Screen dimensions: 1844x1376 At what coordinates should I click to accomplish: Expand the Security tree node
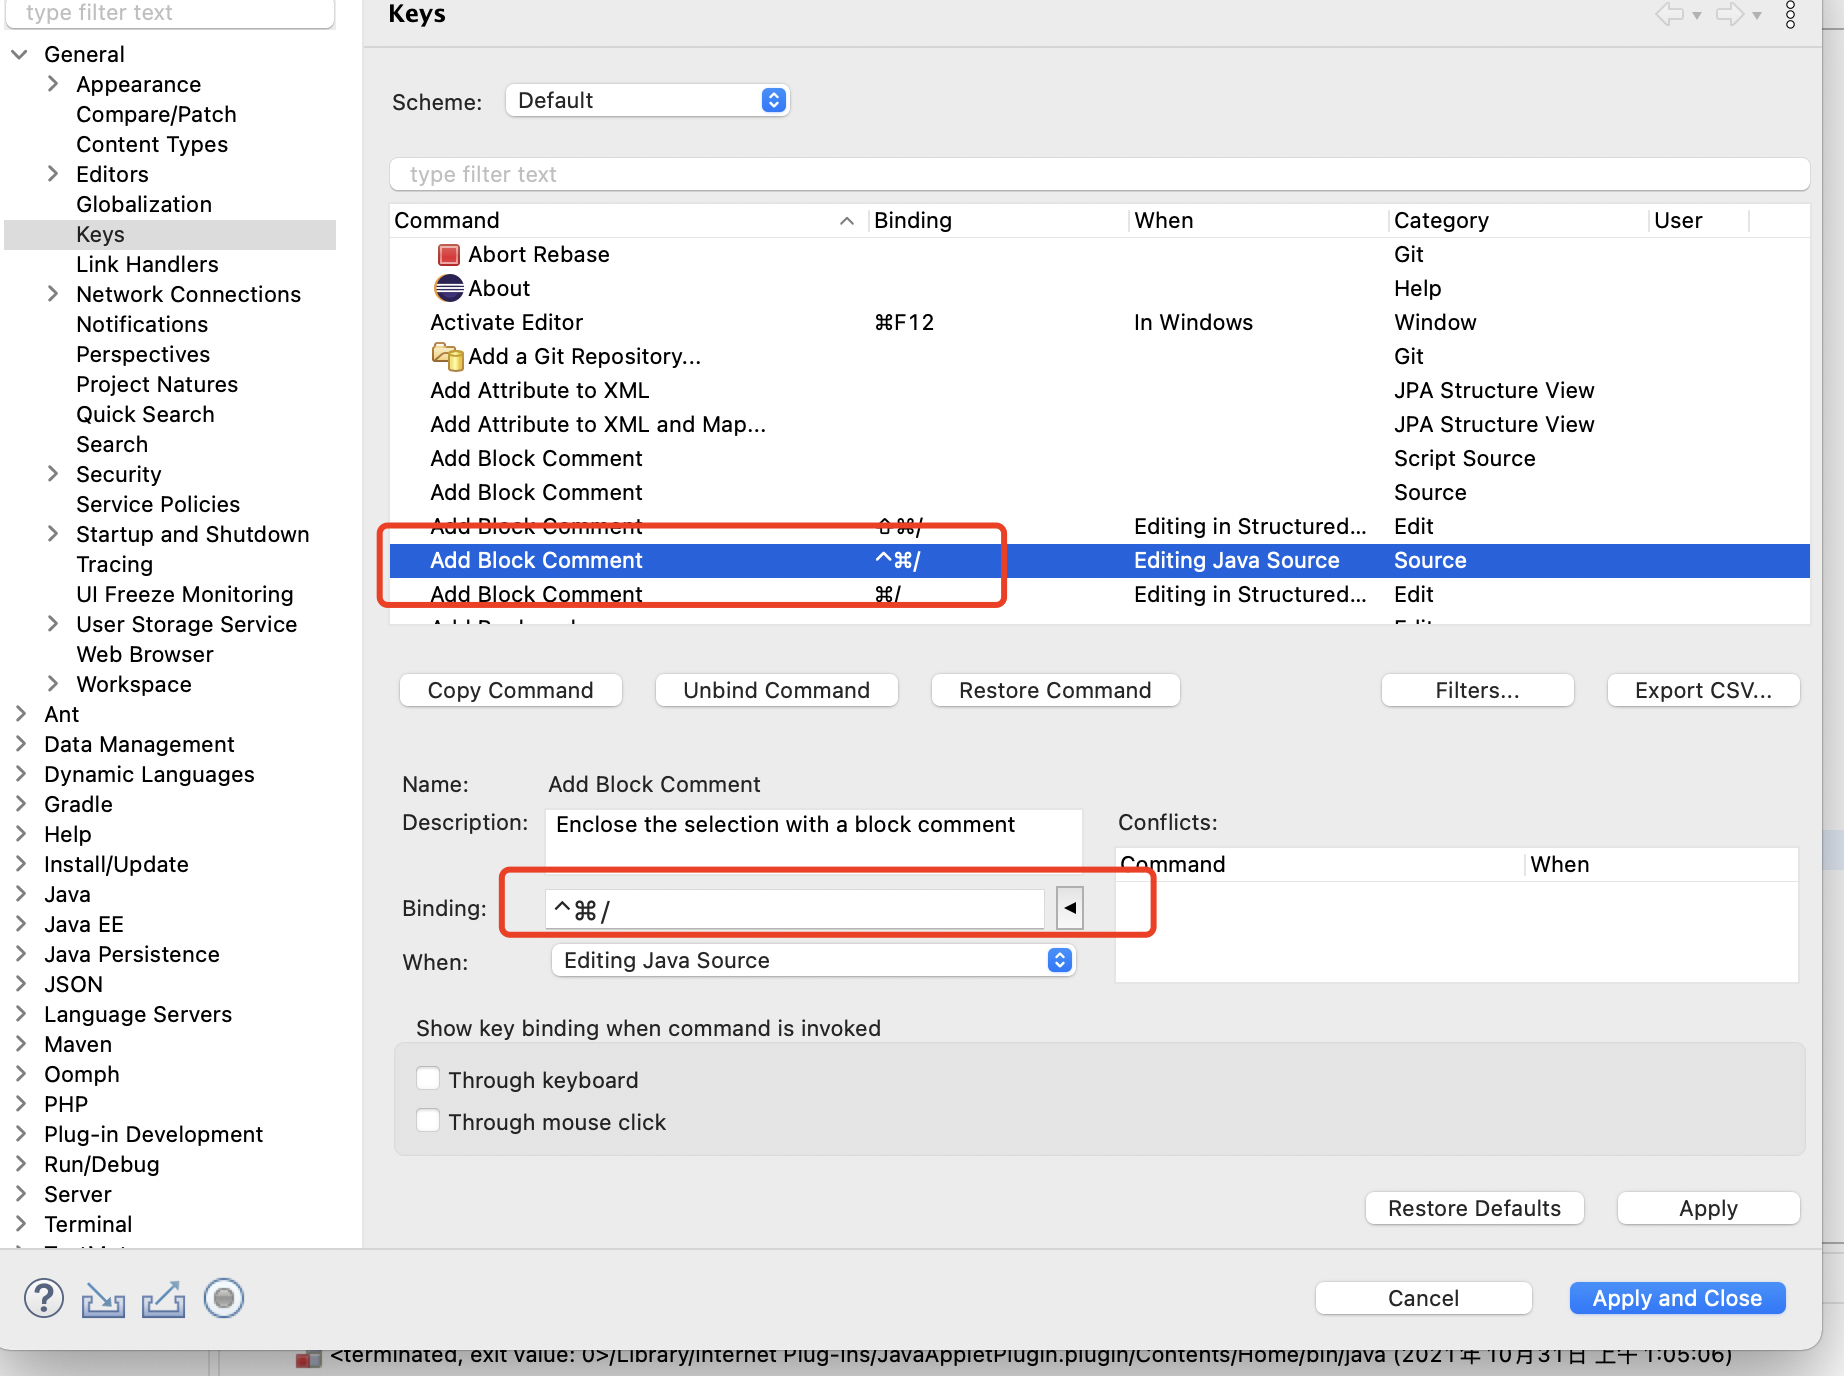pos(53,474)
